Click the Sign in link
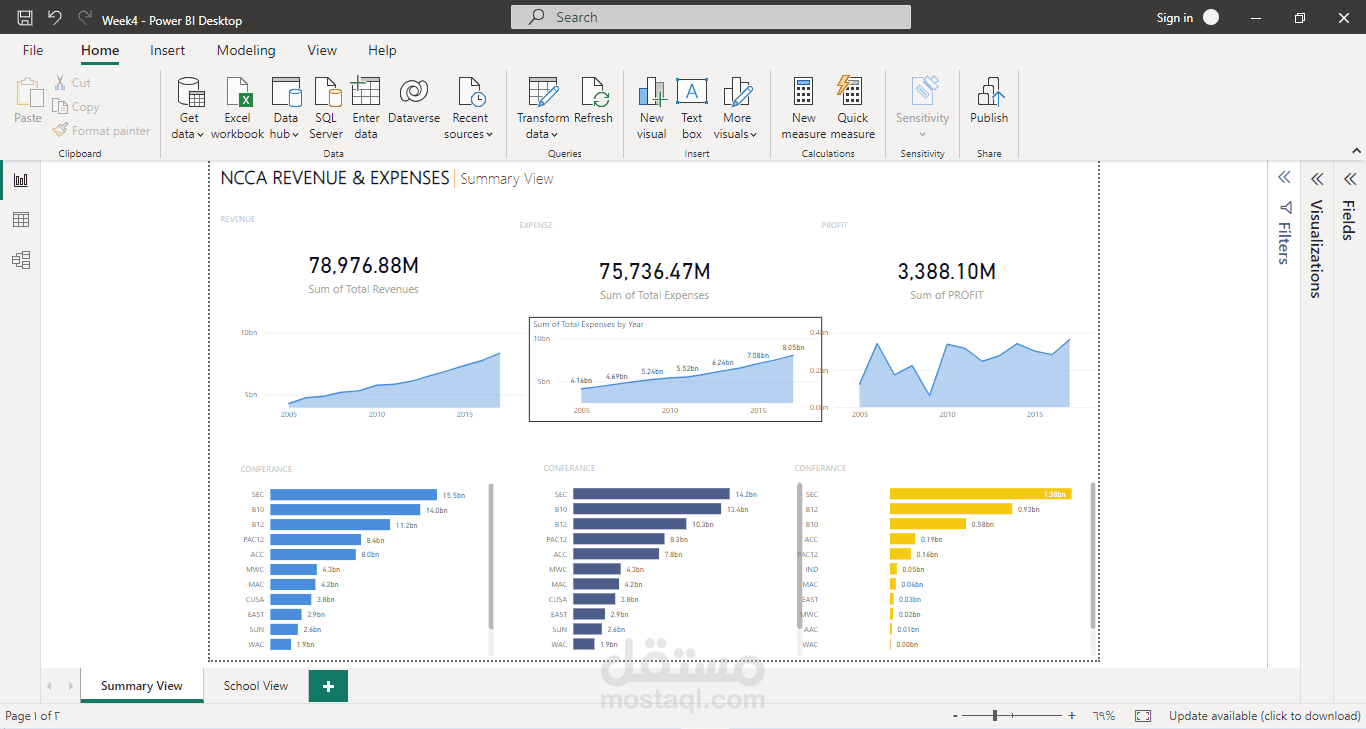This screenshot has width=1366, height=729. pos(1175,18)
